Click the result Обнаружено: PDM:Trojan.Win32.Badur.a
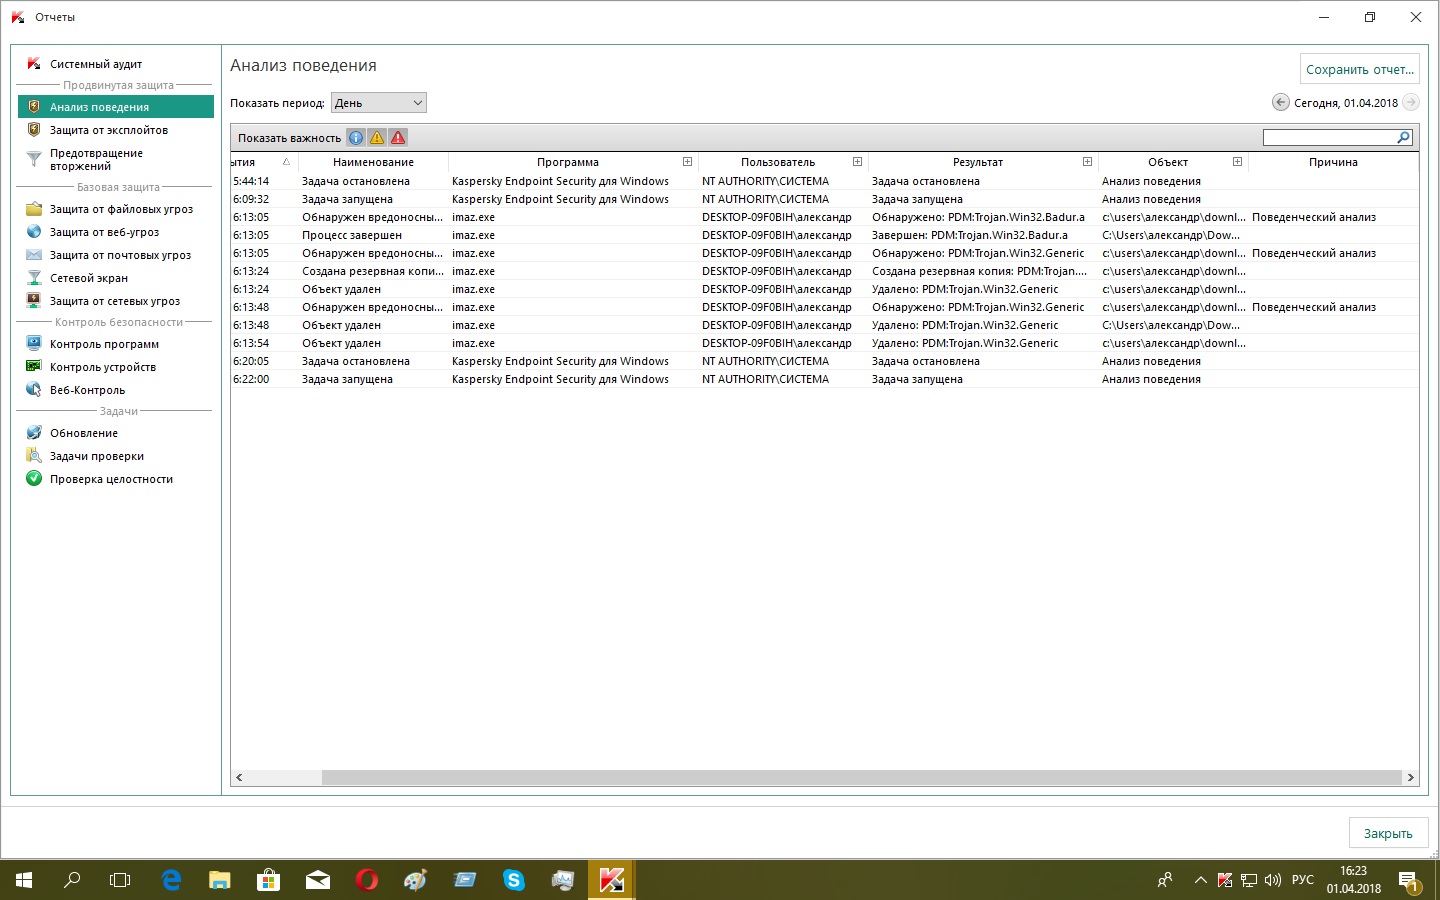The height and width of the screenshot is (900, 1440). pos(978,217)
